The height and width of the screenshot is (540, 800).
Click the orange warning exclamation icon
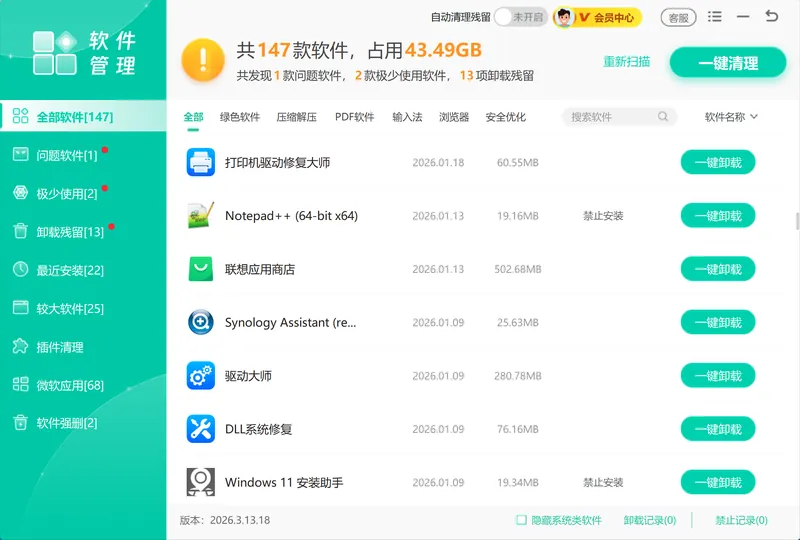click(203, 60)
